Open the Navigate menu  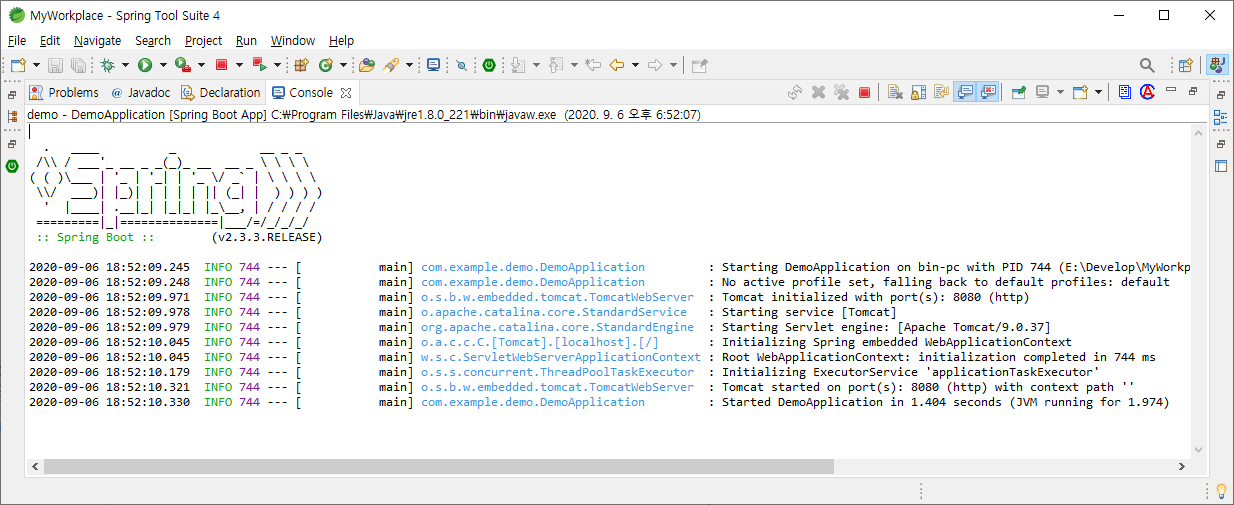[x=98, y=41]
